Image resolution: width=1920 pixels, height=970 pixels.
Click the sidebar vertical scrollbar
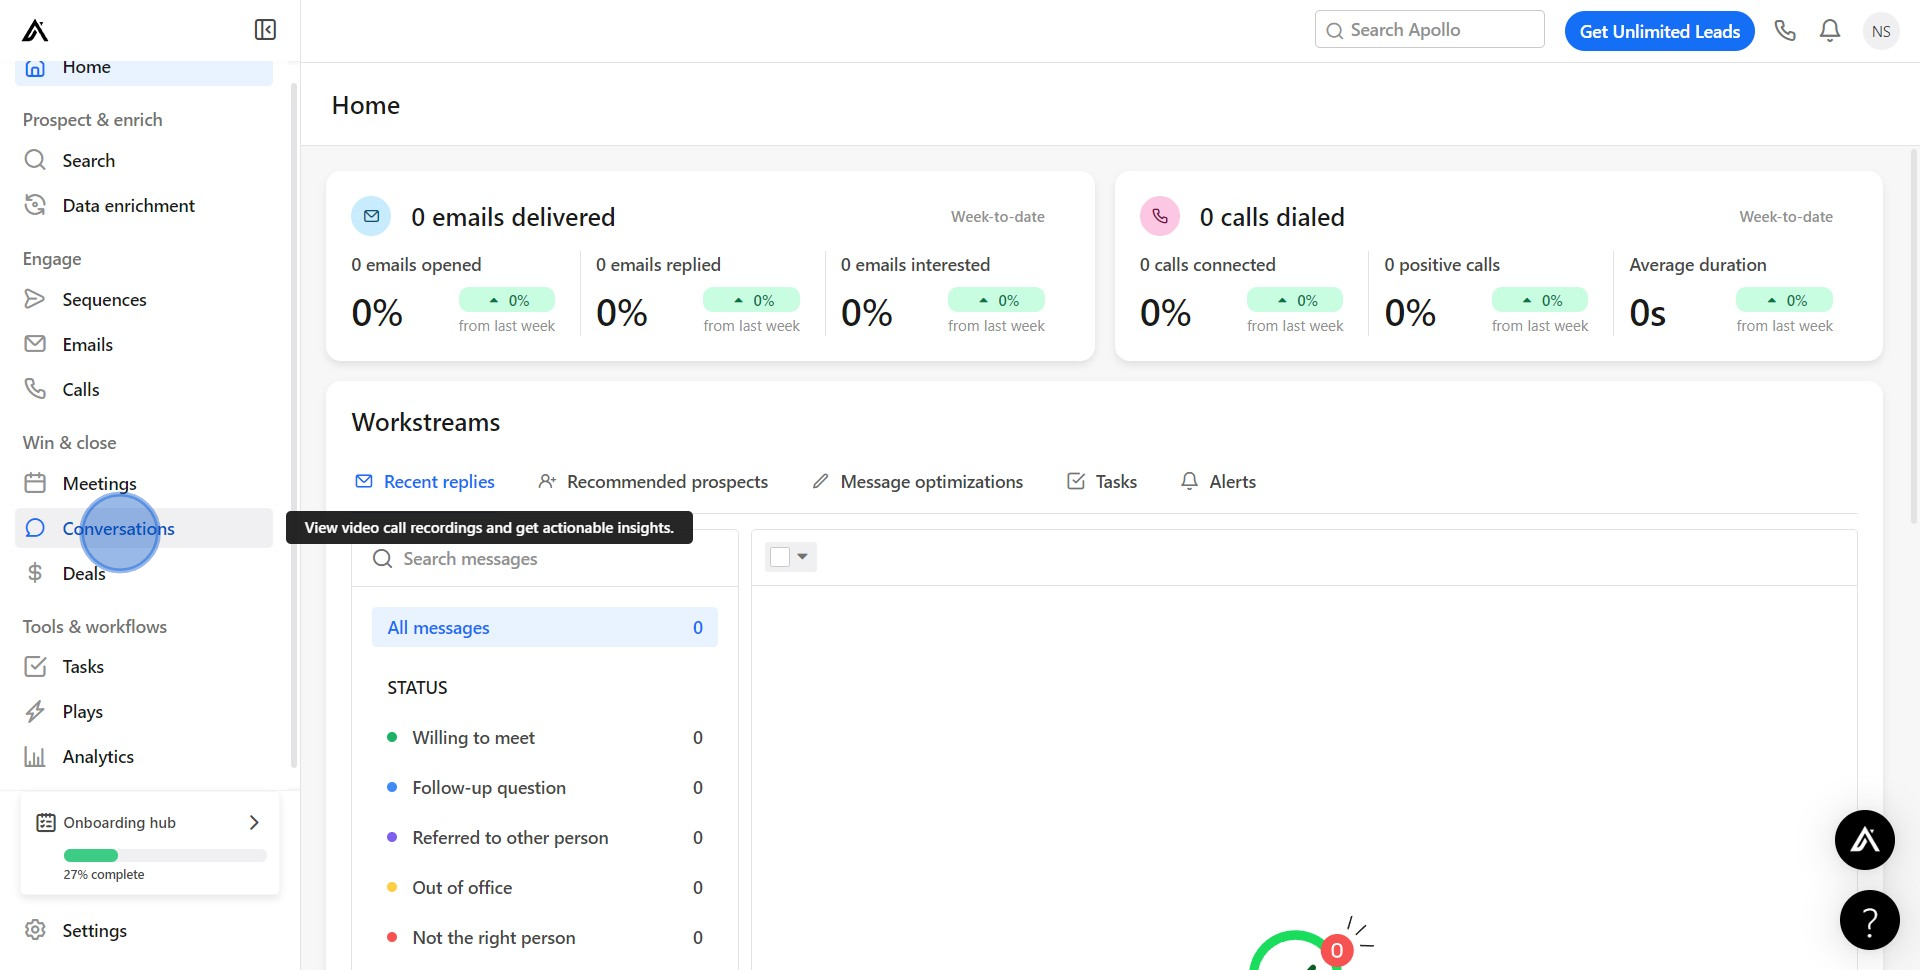click(294, 425)
